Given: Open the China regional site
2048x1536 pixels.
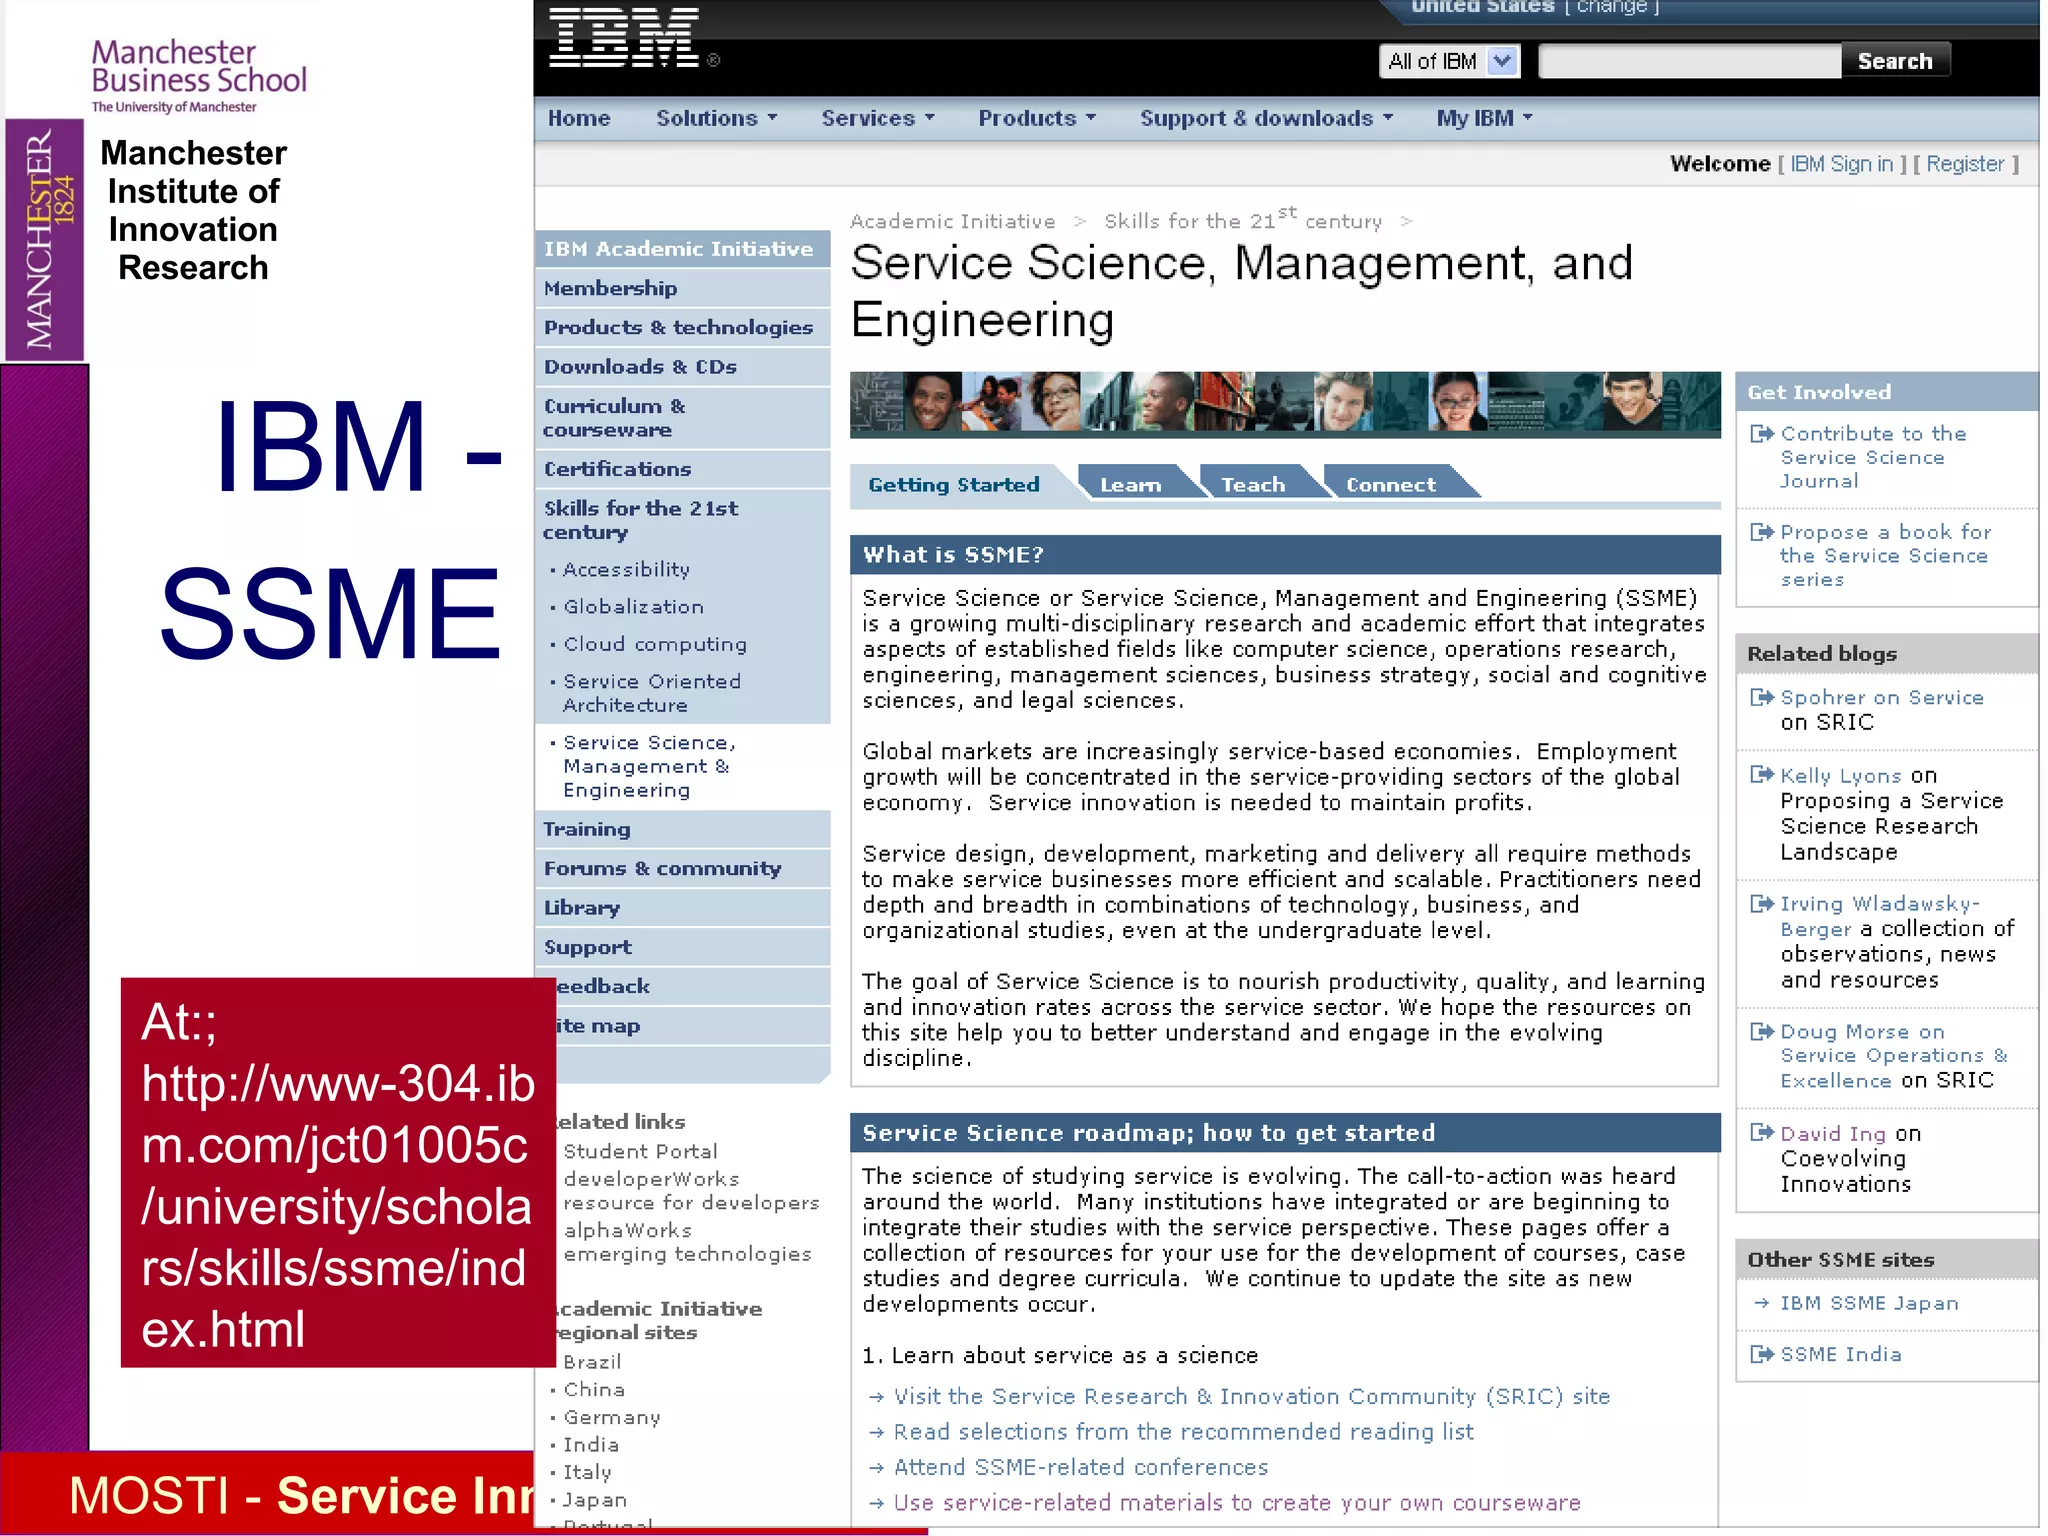Looking at the screenshot, I should pyautogui.click(x=594, y=1390).
